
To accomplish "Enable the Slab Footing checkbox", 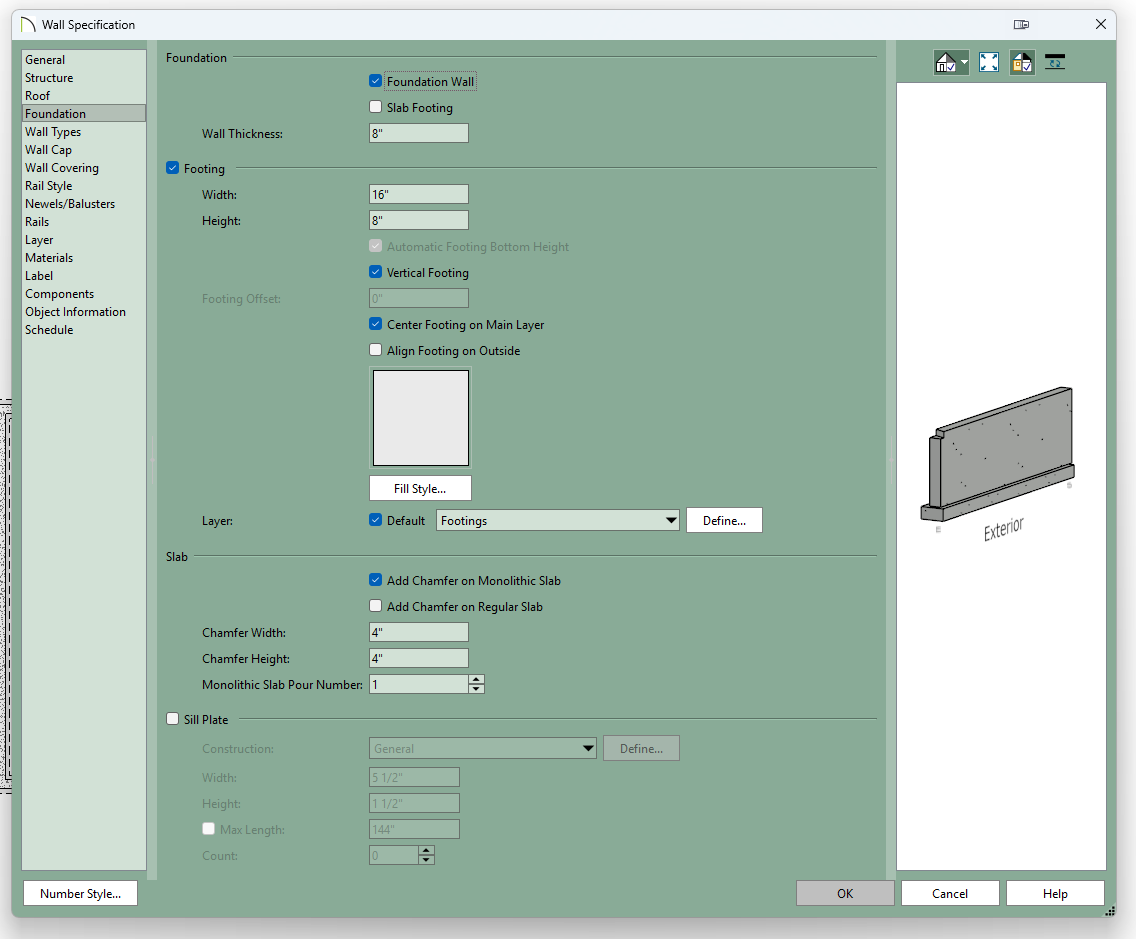I will (x=376, y=107).
